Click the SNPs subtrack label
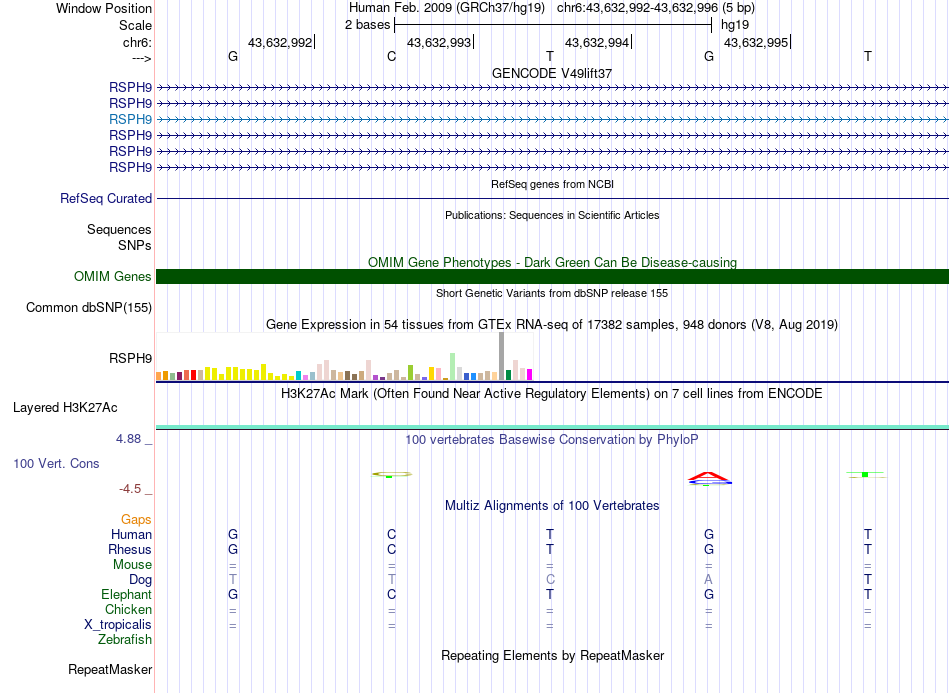The height and width of the screenshot is (693, 950). (135, 245)
